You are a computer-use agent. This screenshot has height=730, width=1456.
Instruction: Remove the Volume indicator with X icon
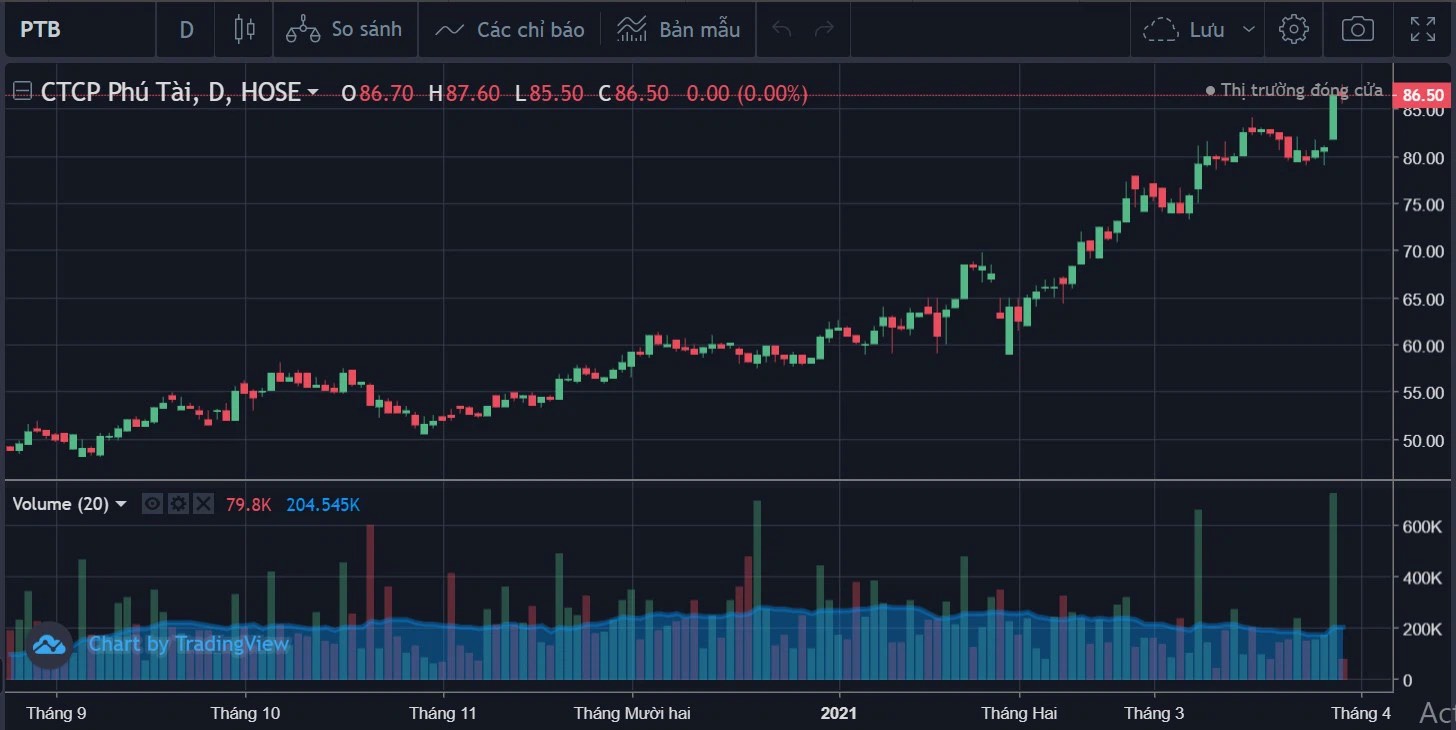203,504
